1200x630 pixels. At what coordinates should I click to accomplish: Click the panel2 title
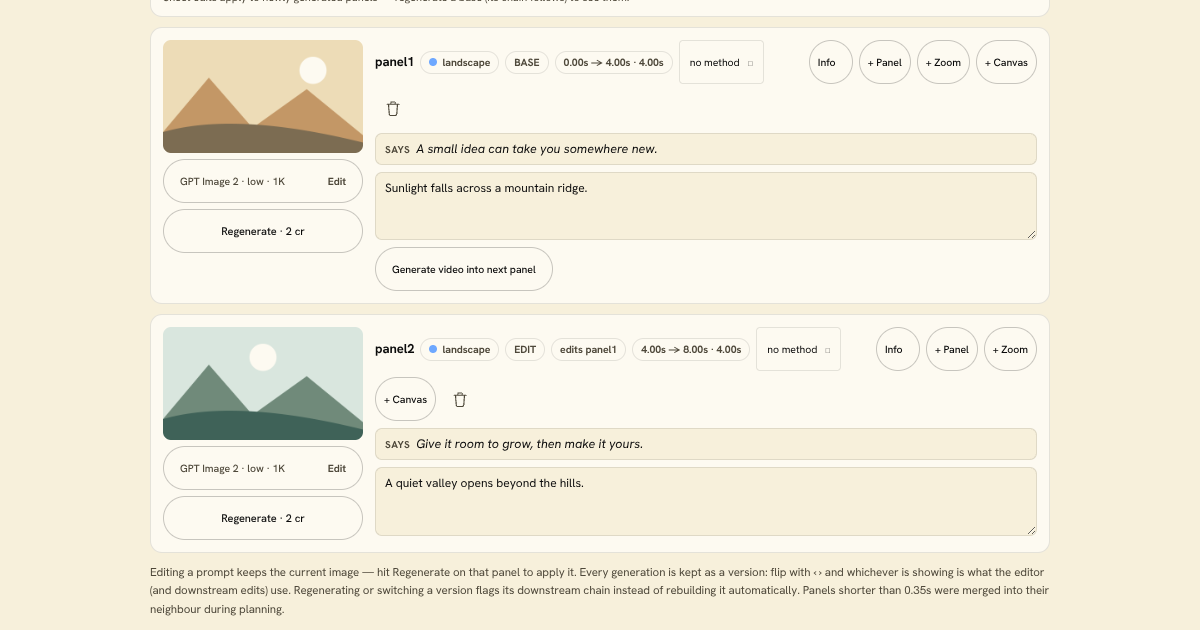pyautogui.click(x=394, y=349)
